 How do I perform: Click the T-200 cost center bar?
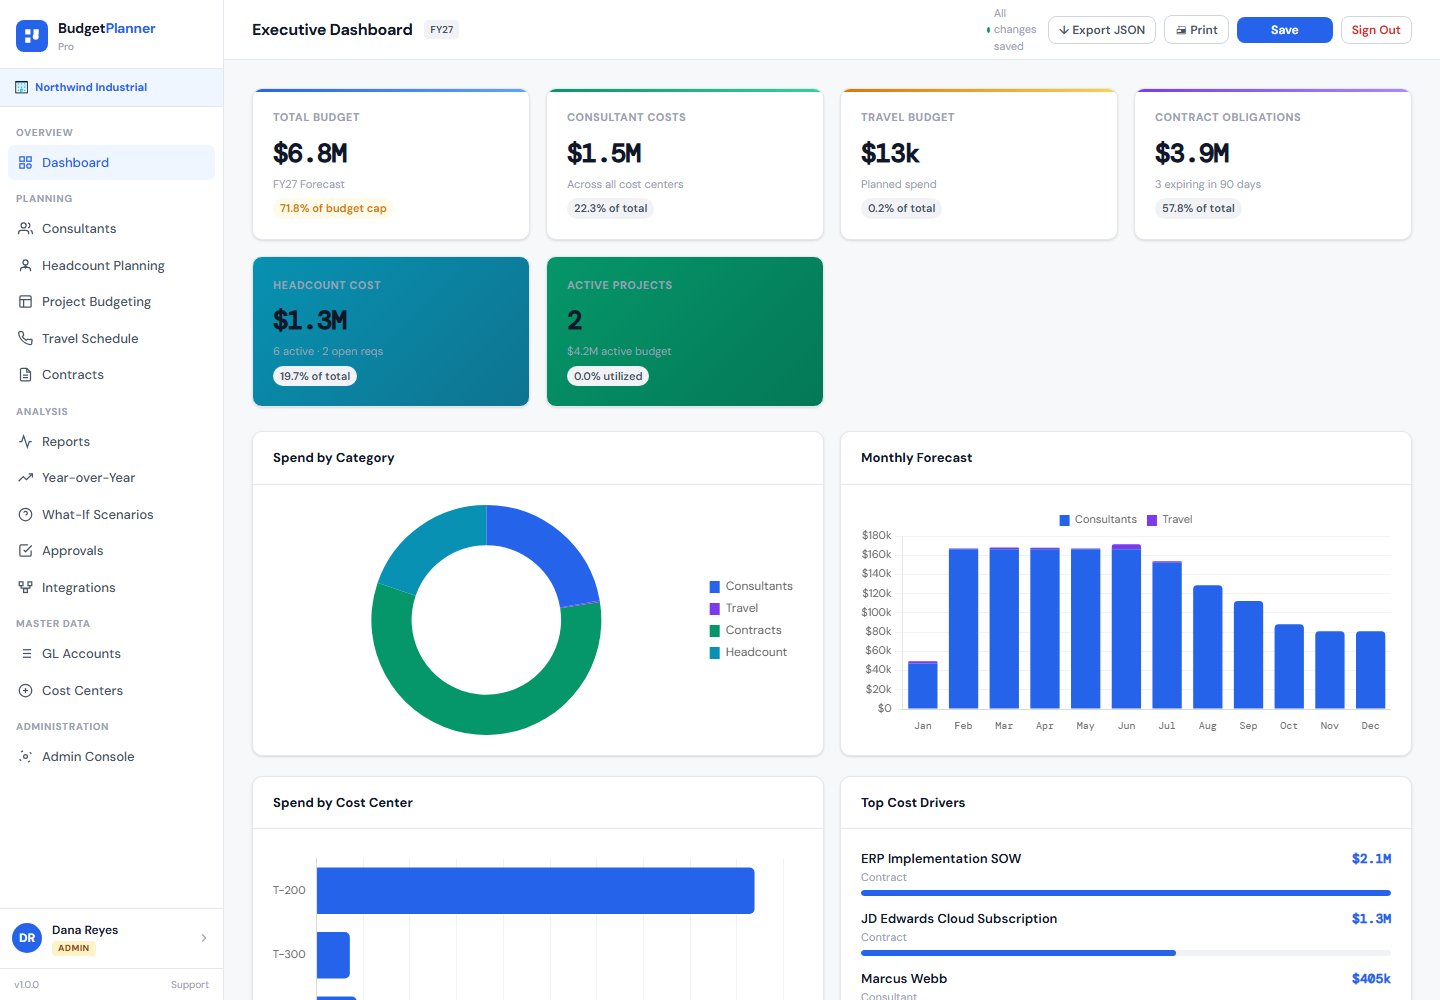point(535,890)
